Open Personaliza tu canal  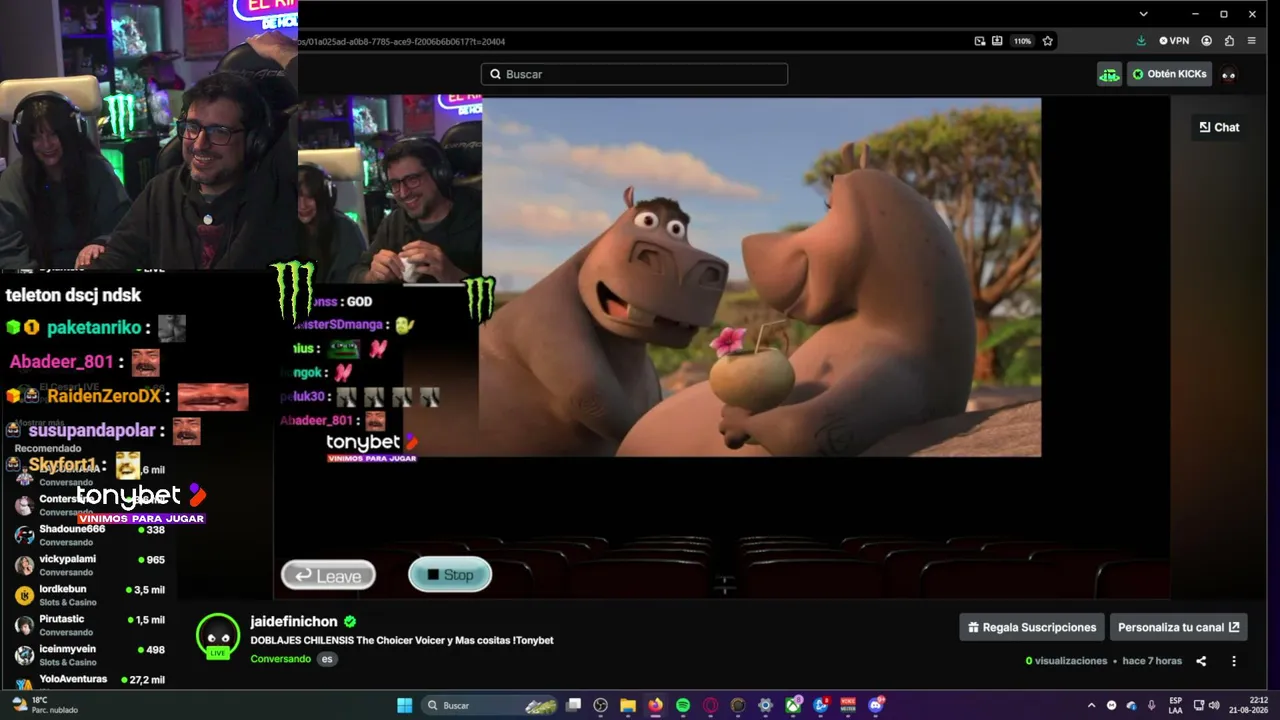pos(1178,627)
